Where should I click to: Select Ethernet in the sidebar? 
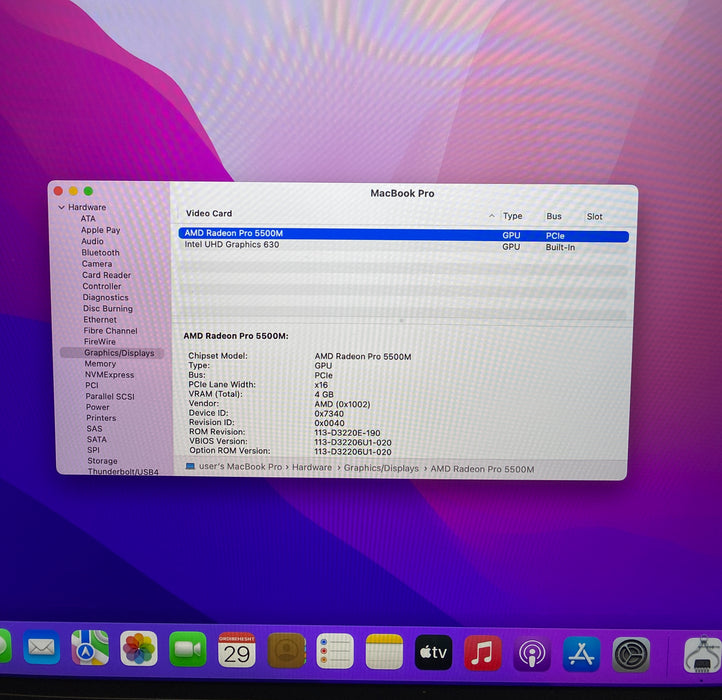click(x=100, y=320)
